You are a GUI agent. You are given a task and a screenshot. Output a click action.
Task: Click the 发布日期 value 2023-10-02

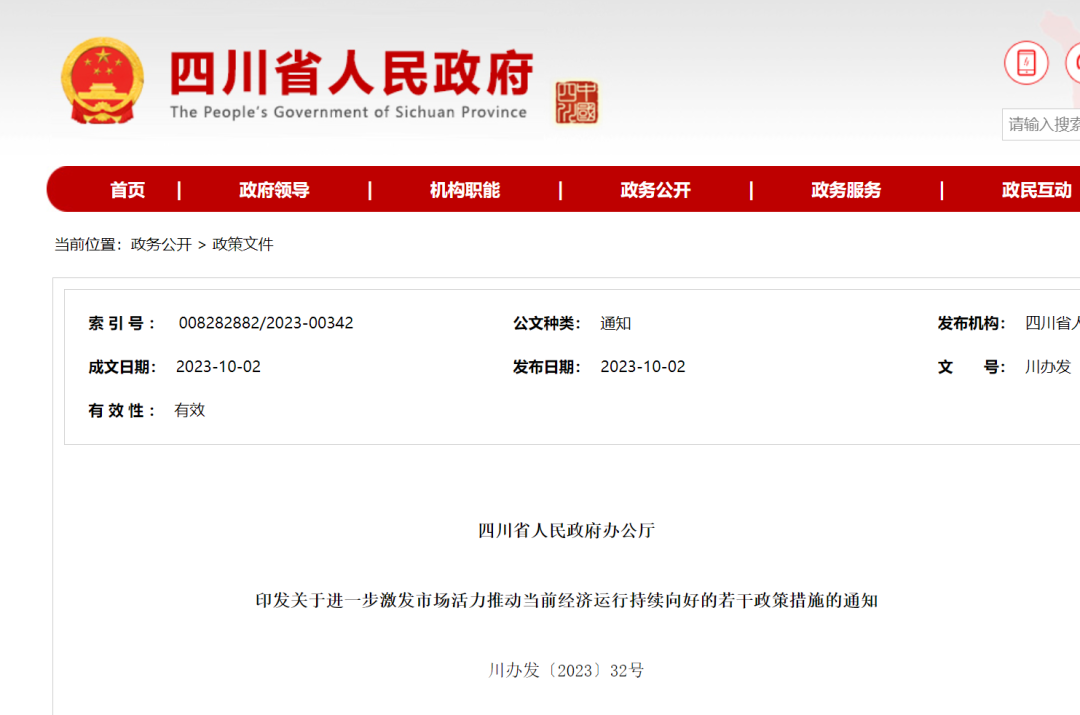[x=643, y=367]
